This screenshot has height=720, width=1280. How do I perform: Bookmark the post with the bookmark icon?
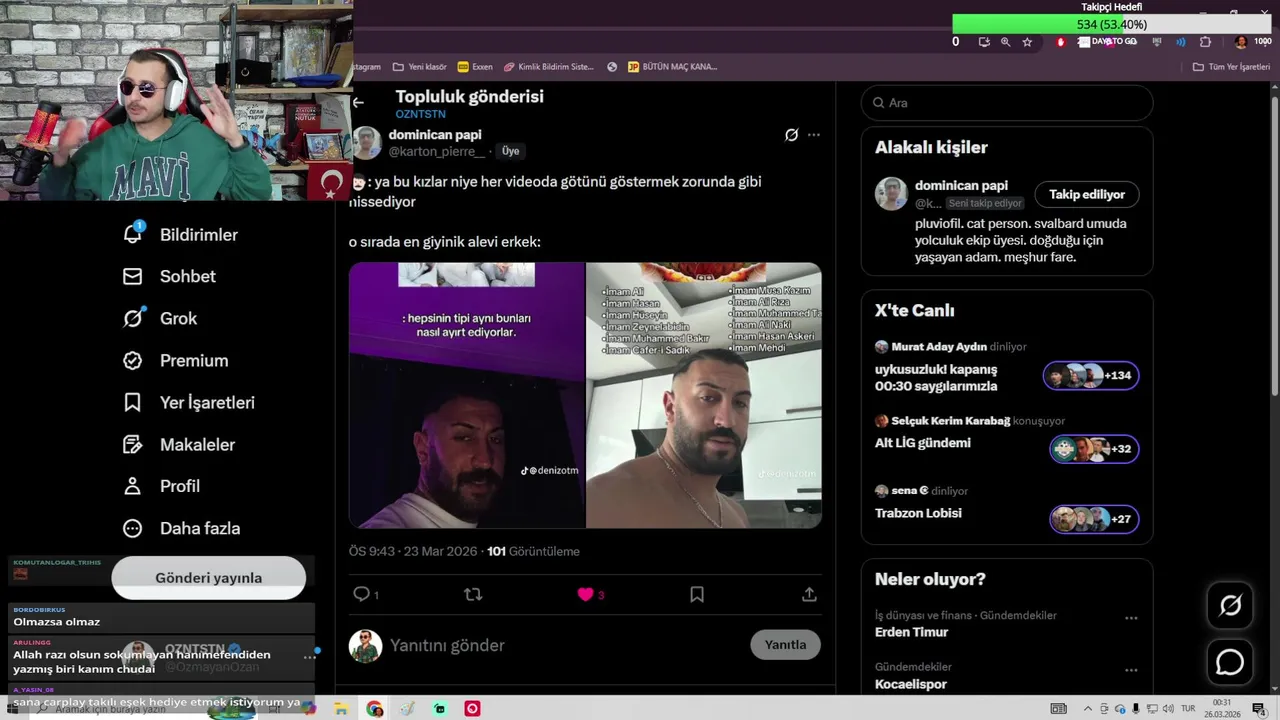pos(697,594)
